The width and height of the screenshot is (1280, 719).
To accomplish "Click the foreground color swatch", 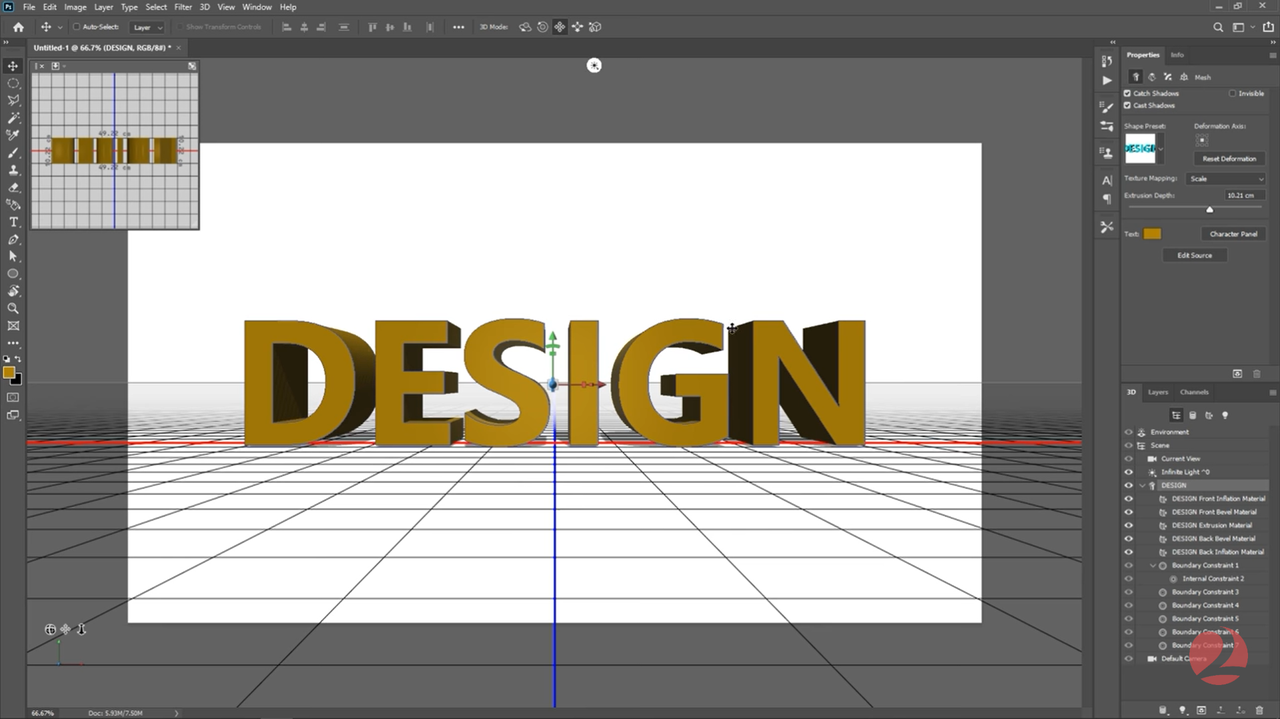I will tap(9, 372).
